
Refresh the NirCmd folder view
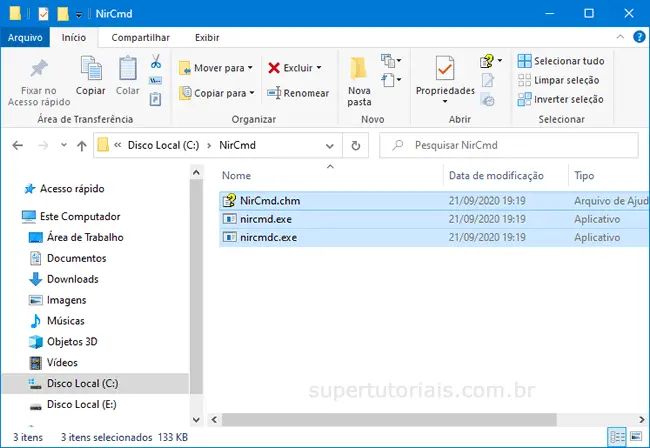(x=356, y=145)
